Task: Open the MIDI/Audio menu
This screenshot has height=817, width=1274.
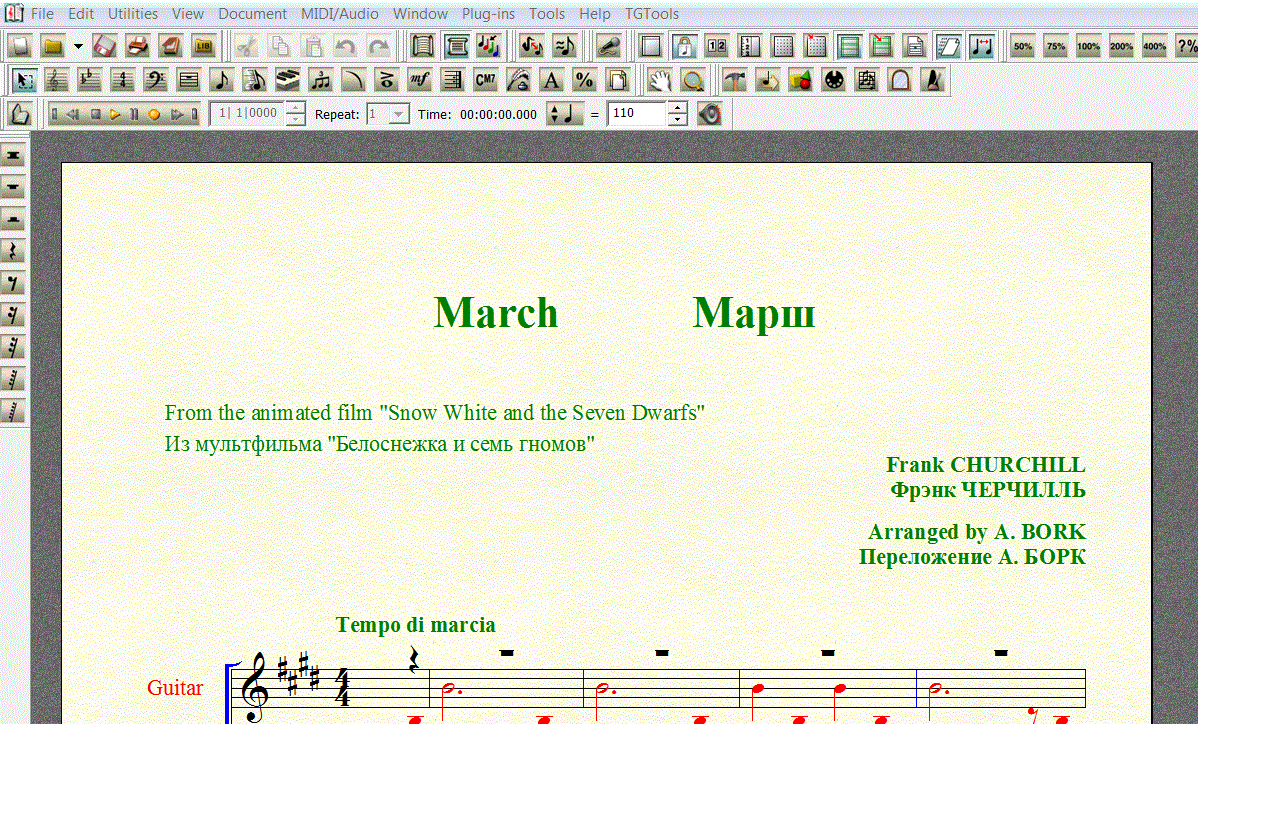Action: pyautogui.click(x=339, y=14)
